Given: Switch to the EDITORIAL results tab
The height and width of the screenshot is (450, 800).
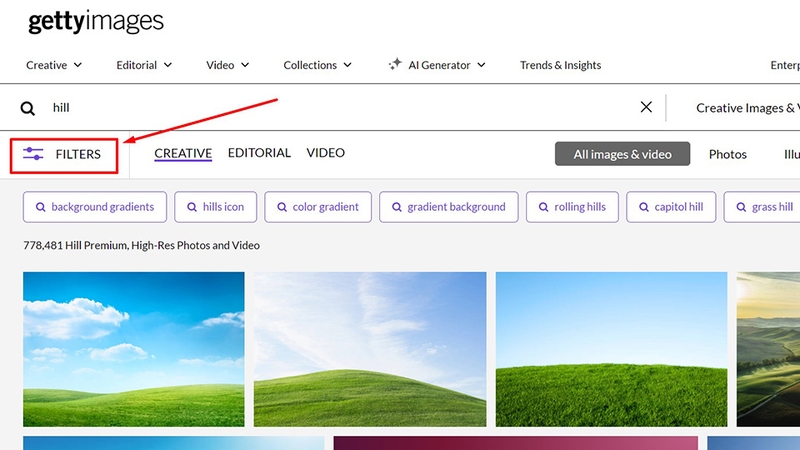Looking at the screenshot, I should tap(259, 153).
